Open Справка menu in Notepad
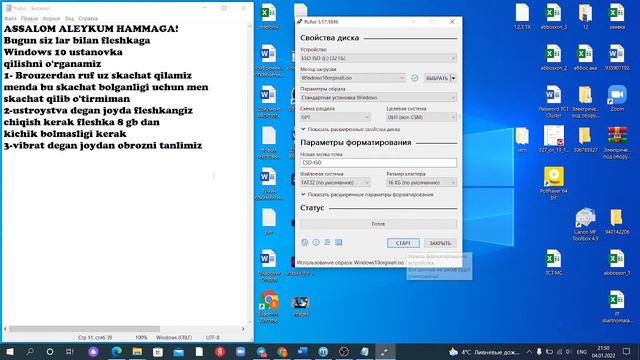 click(88, 18)
